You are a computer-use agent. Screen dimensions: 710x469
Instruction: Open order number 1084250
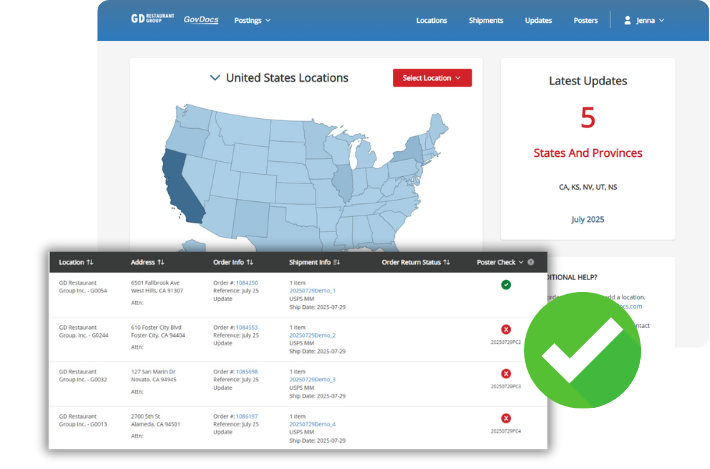[247, 283]
